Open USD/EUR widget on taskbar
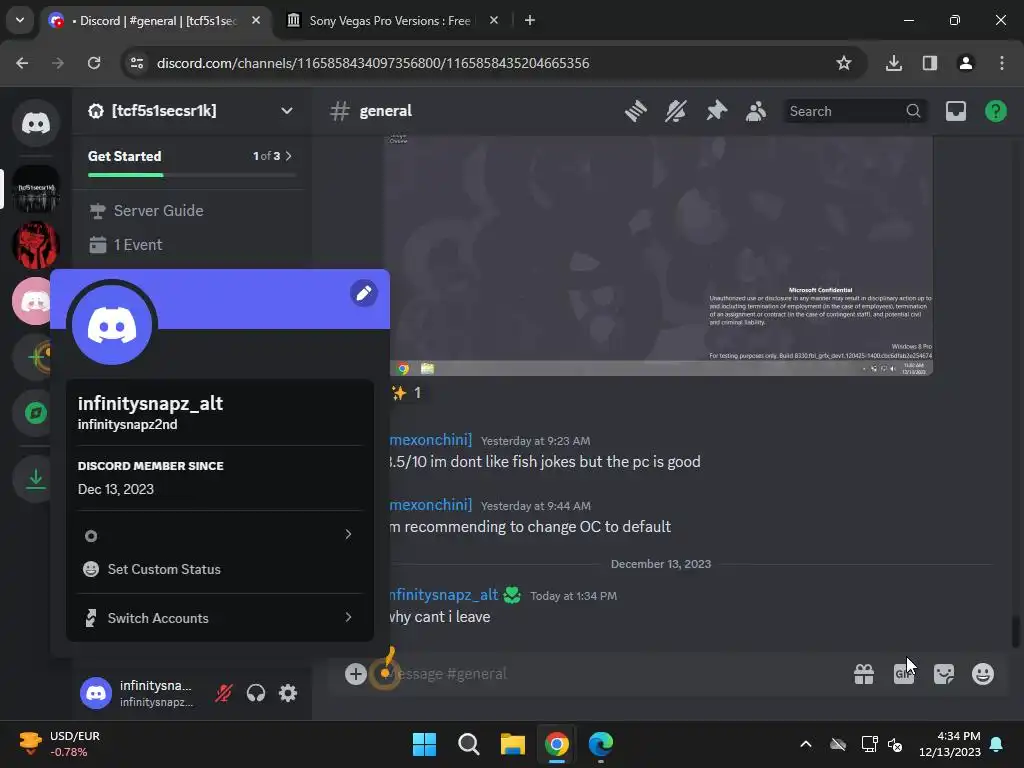The image size is (1024, 768). click(59, 744)
